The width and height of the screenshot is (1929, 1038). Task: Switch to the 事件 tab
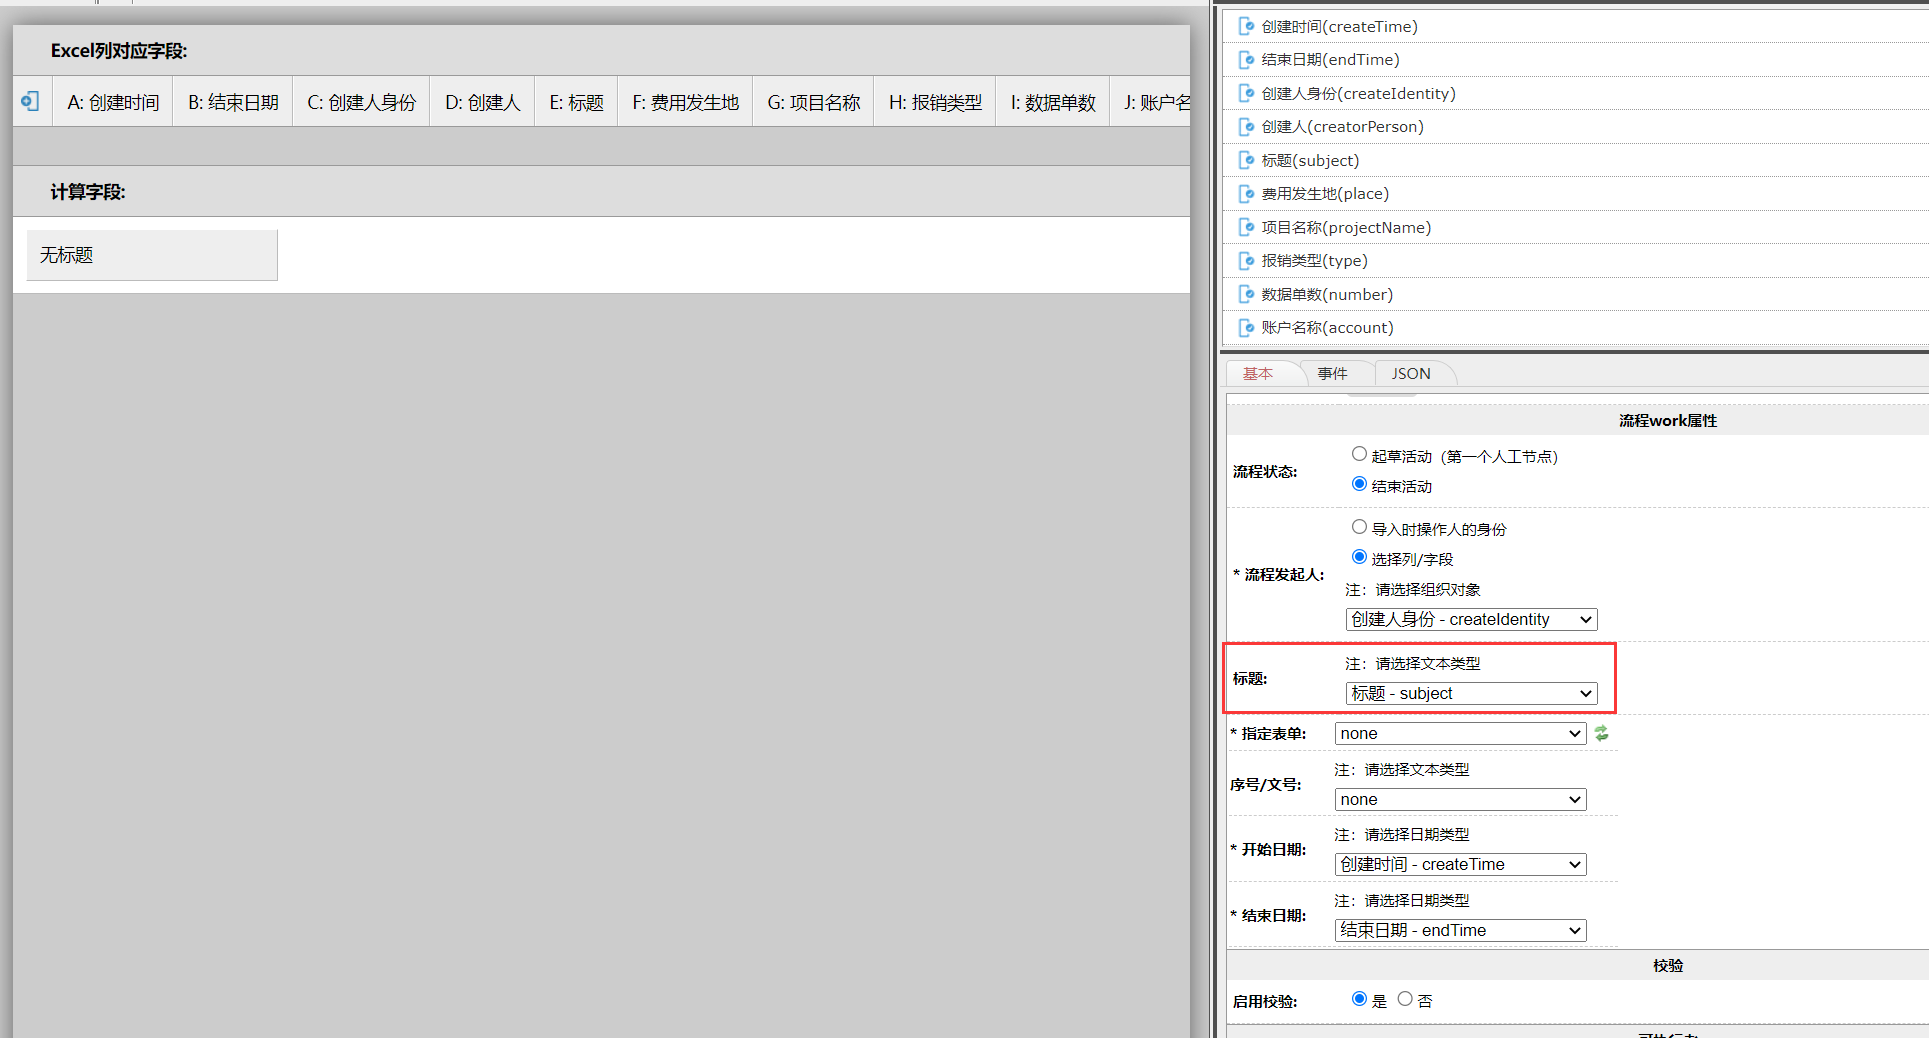point(1332,373)
